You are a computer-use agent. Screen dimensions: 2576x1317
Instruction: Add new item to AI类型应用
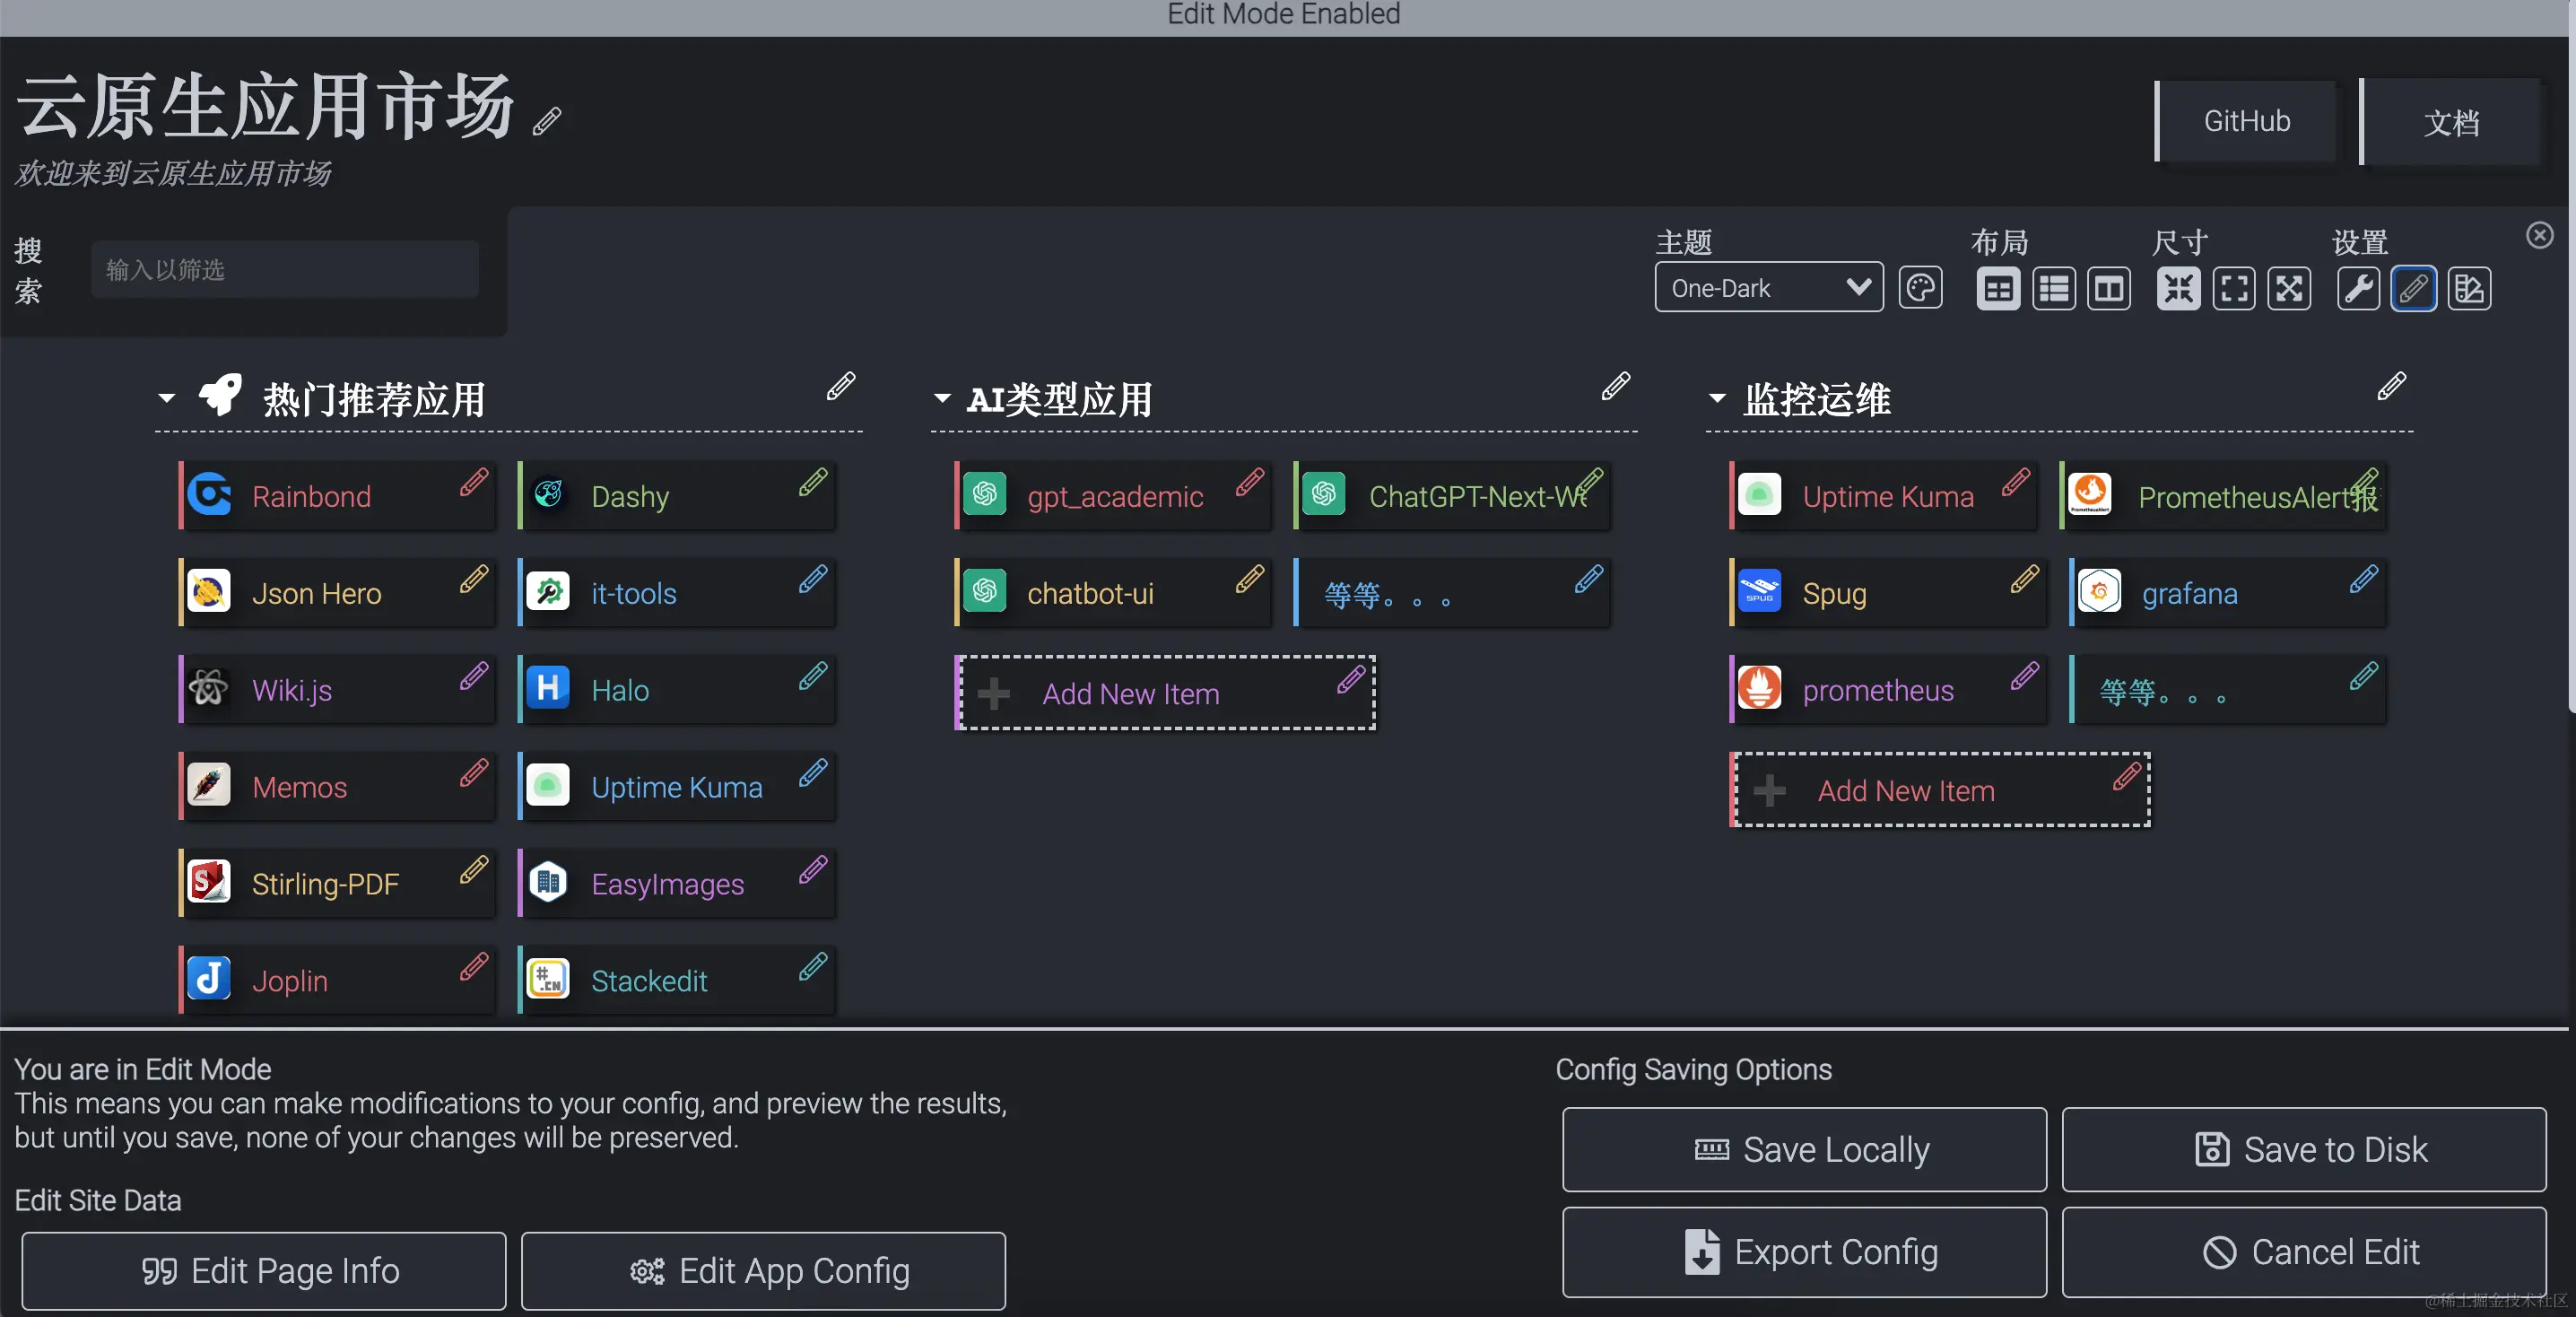1166,693
